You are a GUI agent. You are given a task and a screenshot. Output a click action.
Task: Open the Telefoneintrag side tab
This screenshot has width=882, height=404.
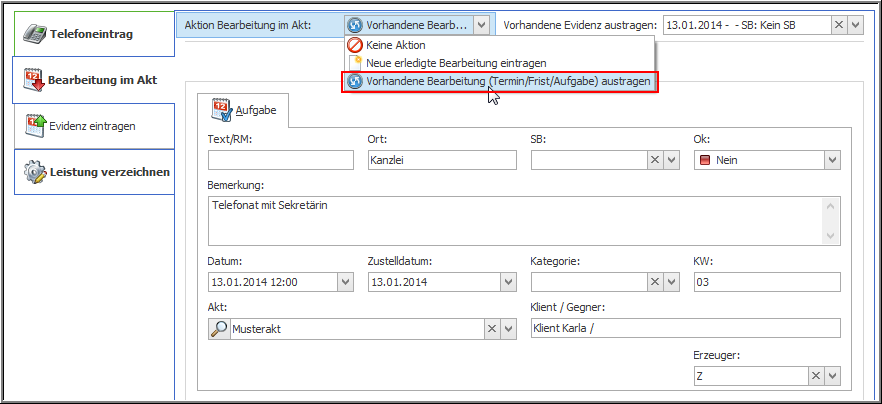[x=92, y=34]
